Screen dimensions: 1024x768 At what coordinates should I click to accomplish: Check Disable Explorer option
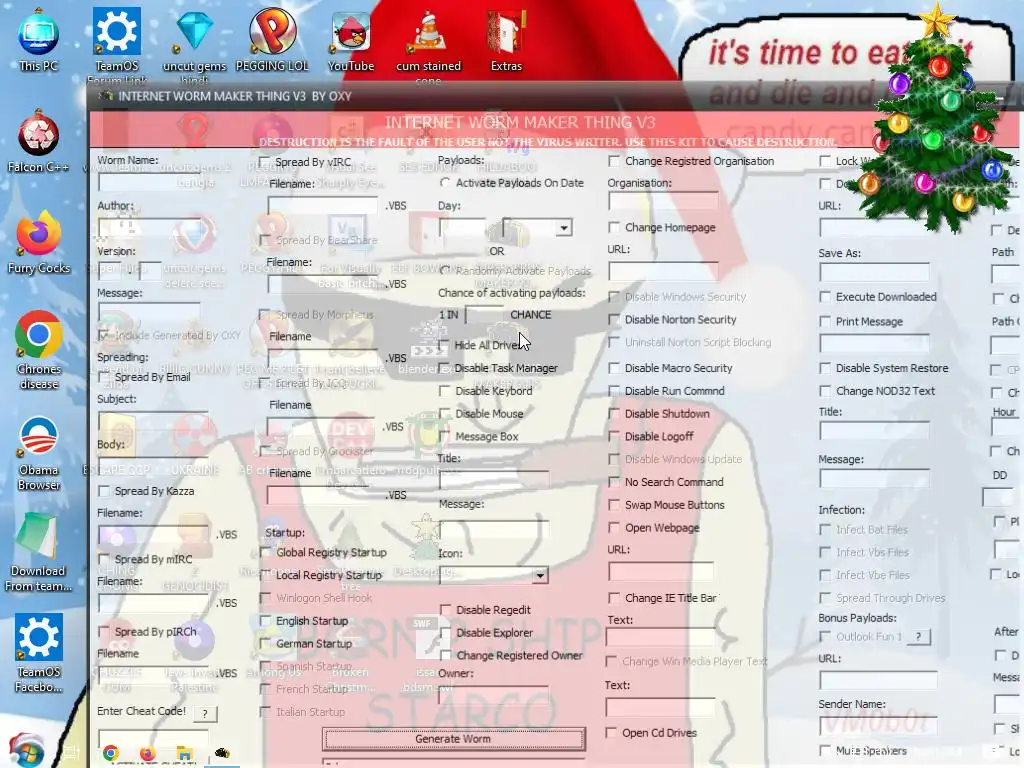445,633
